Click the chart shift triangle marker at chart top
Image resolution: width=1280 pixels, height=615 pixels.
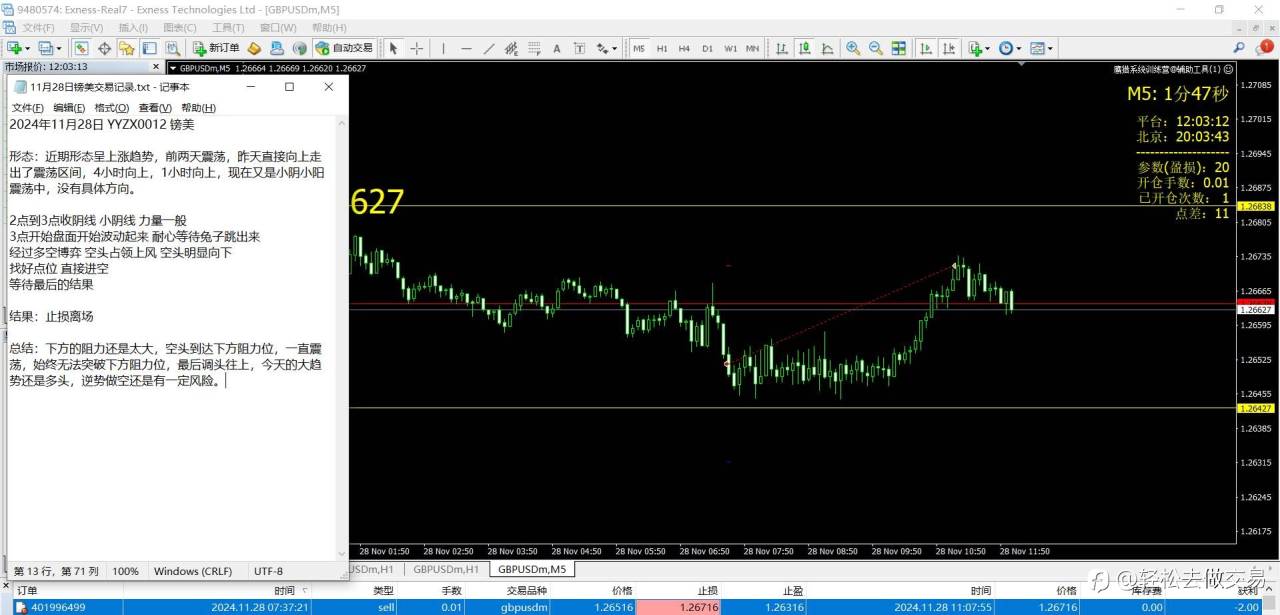pos(1021,64)
